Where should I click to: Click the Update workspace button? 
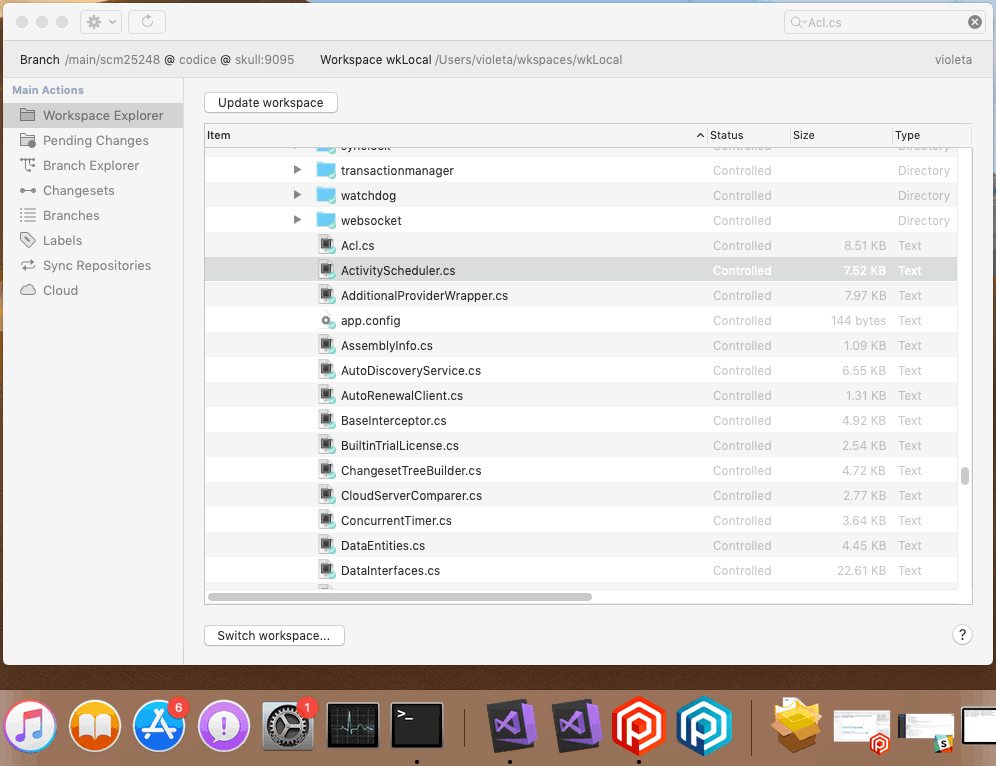pos(270,102)
